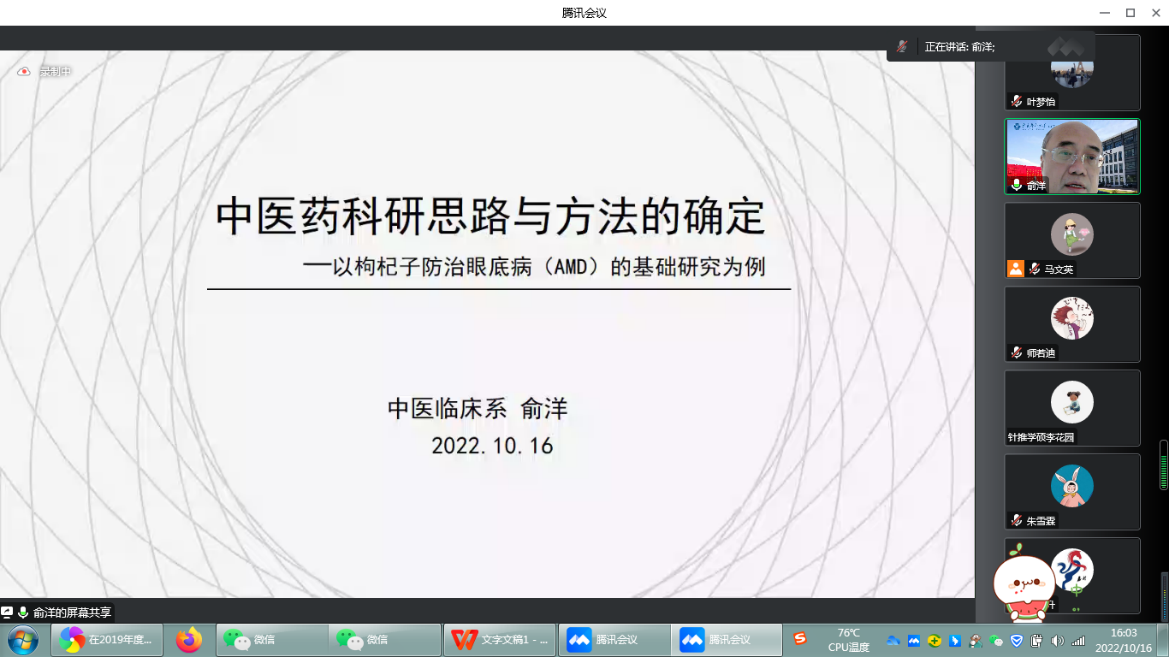This screenshot has width=1169, height=657.
Task: Click the muted microphone icon in the speaking banner
Action: coord(902,47)
